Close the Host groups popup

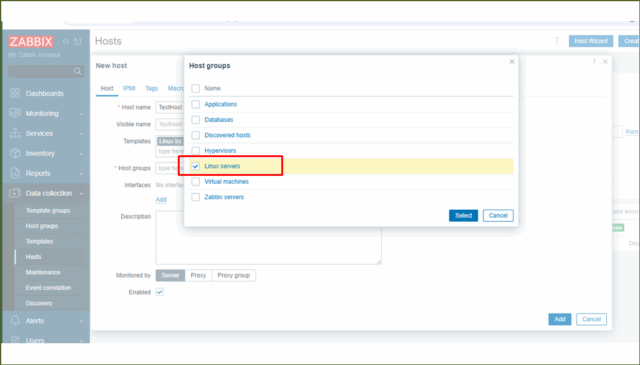512,62
